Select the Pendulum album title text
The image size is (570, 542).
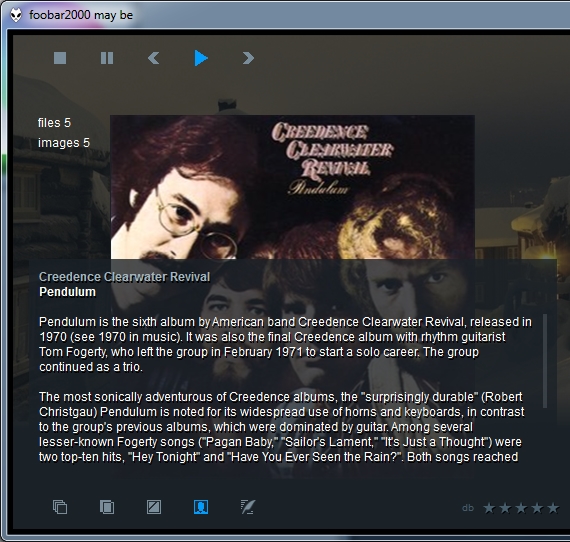coord(68,292)
